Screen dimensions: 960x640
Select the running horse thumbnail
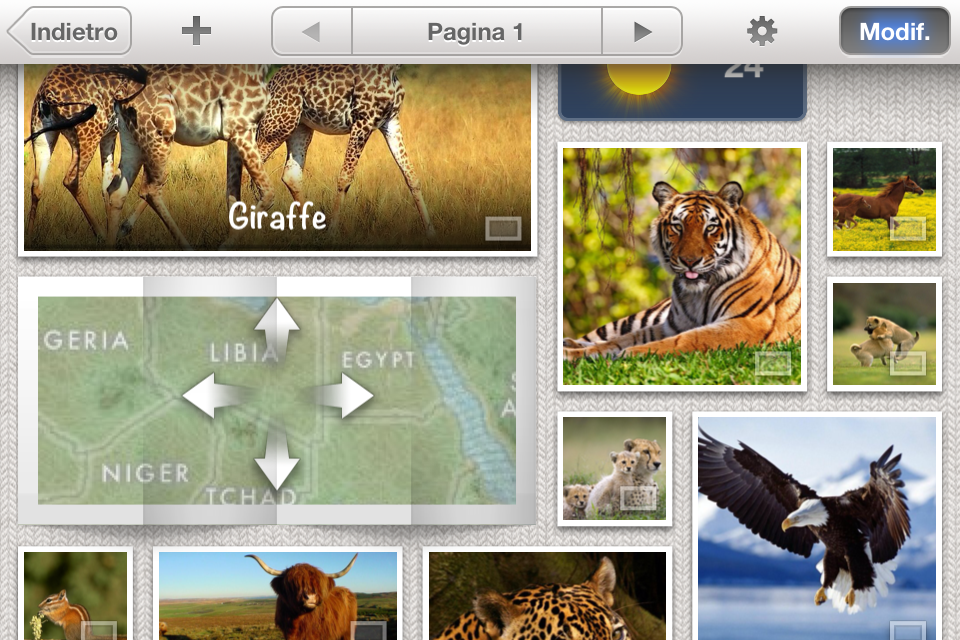click(x=884, y=198)
